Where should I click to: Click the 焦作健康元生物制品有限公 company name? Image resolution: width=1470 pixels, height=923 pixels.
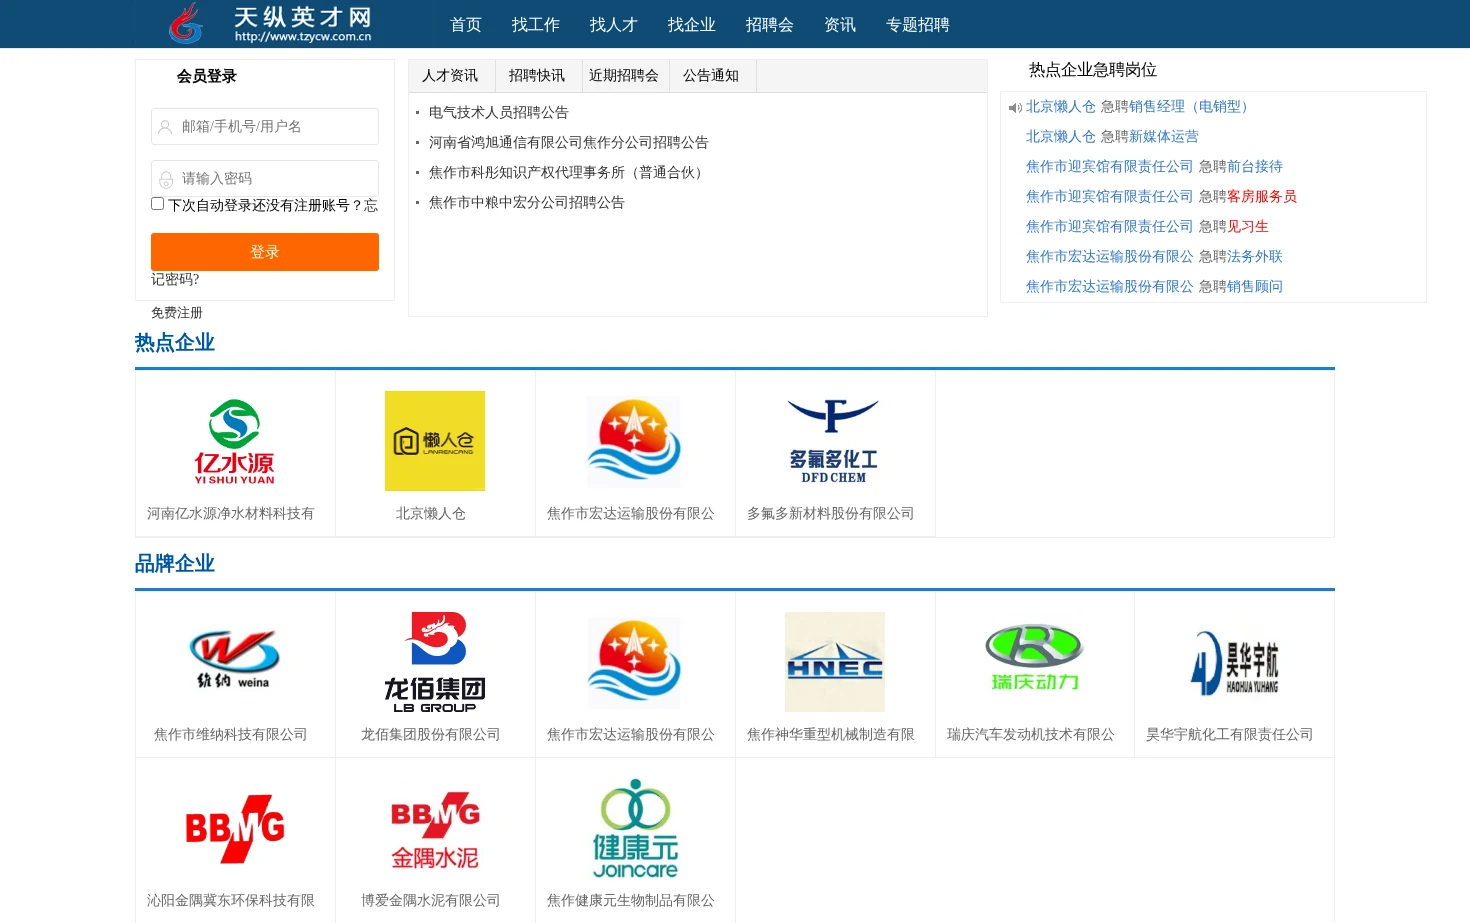[631, 901]
